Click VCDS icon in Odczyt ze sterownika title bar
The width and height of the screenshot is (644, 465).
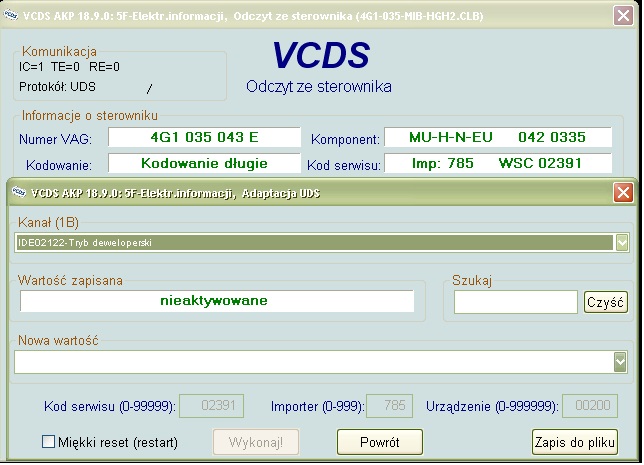tap(11, 15)
